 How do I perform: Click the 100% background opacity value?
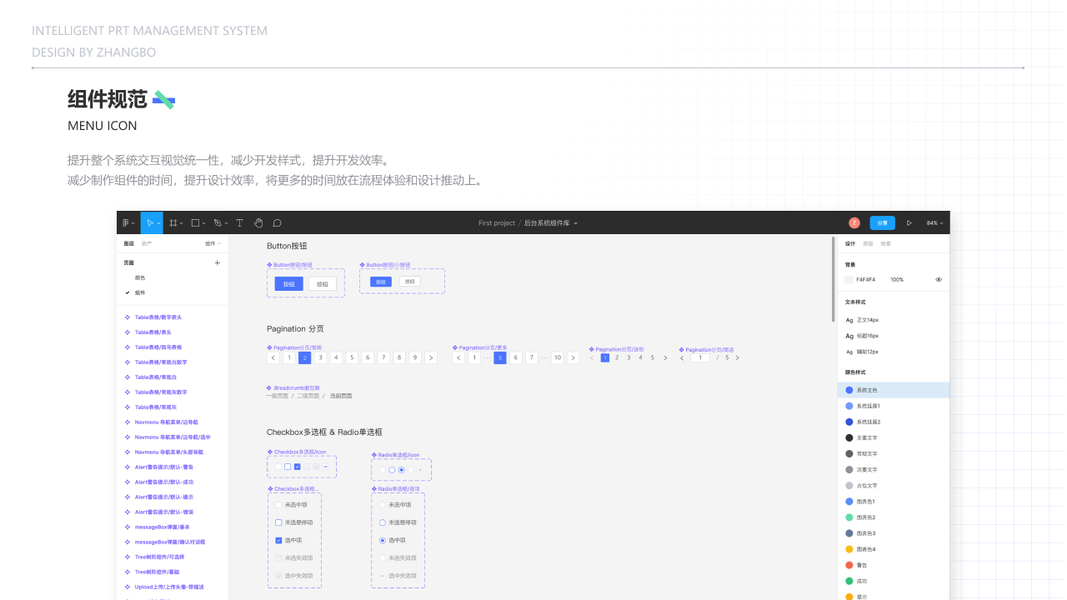click(897, 280)
